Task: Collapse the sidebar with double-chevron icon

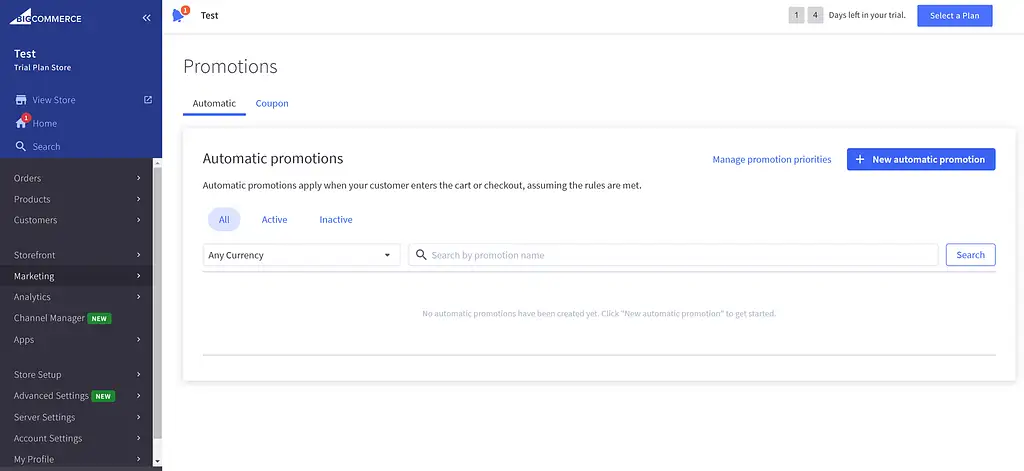Action: pyautogui.click(x=146, y=18)
